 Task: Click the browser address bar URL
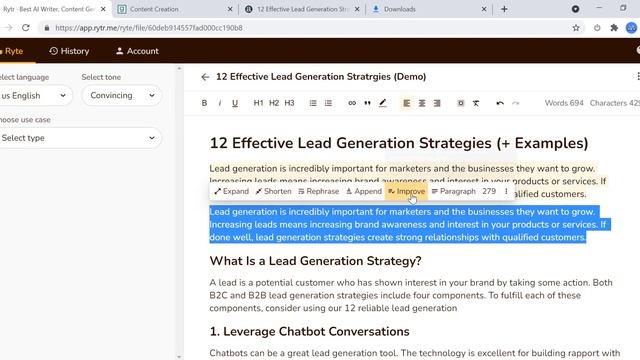coord(149,28)
